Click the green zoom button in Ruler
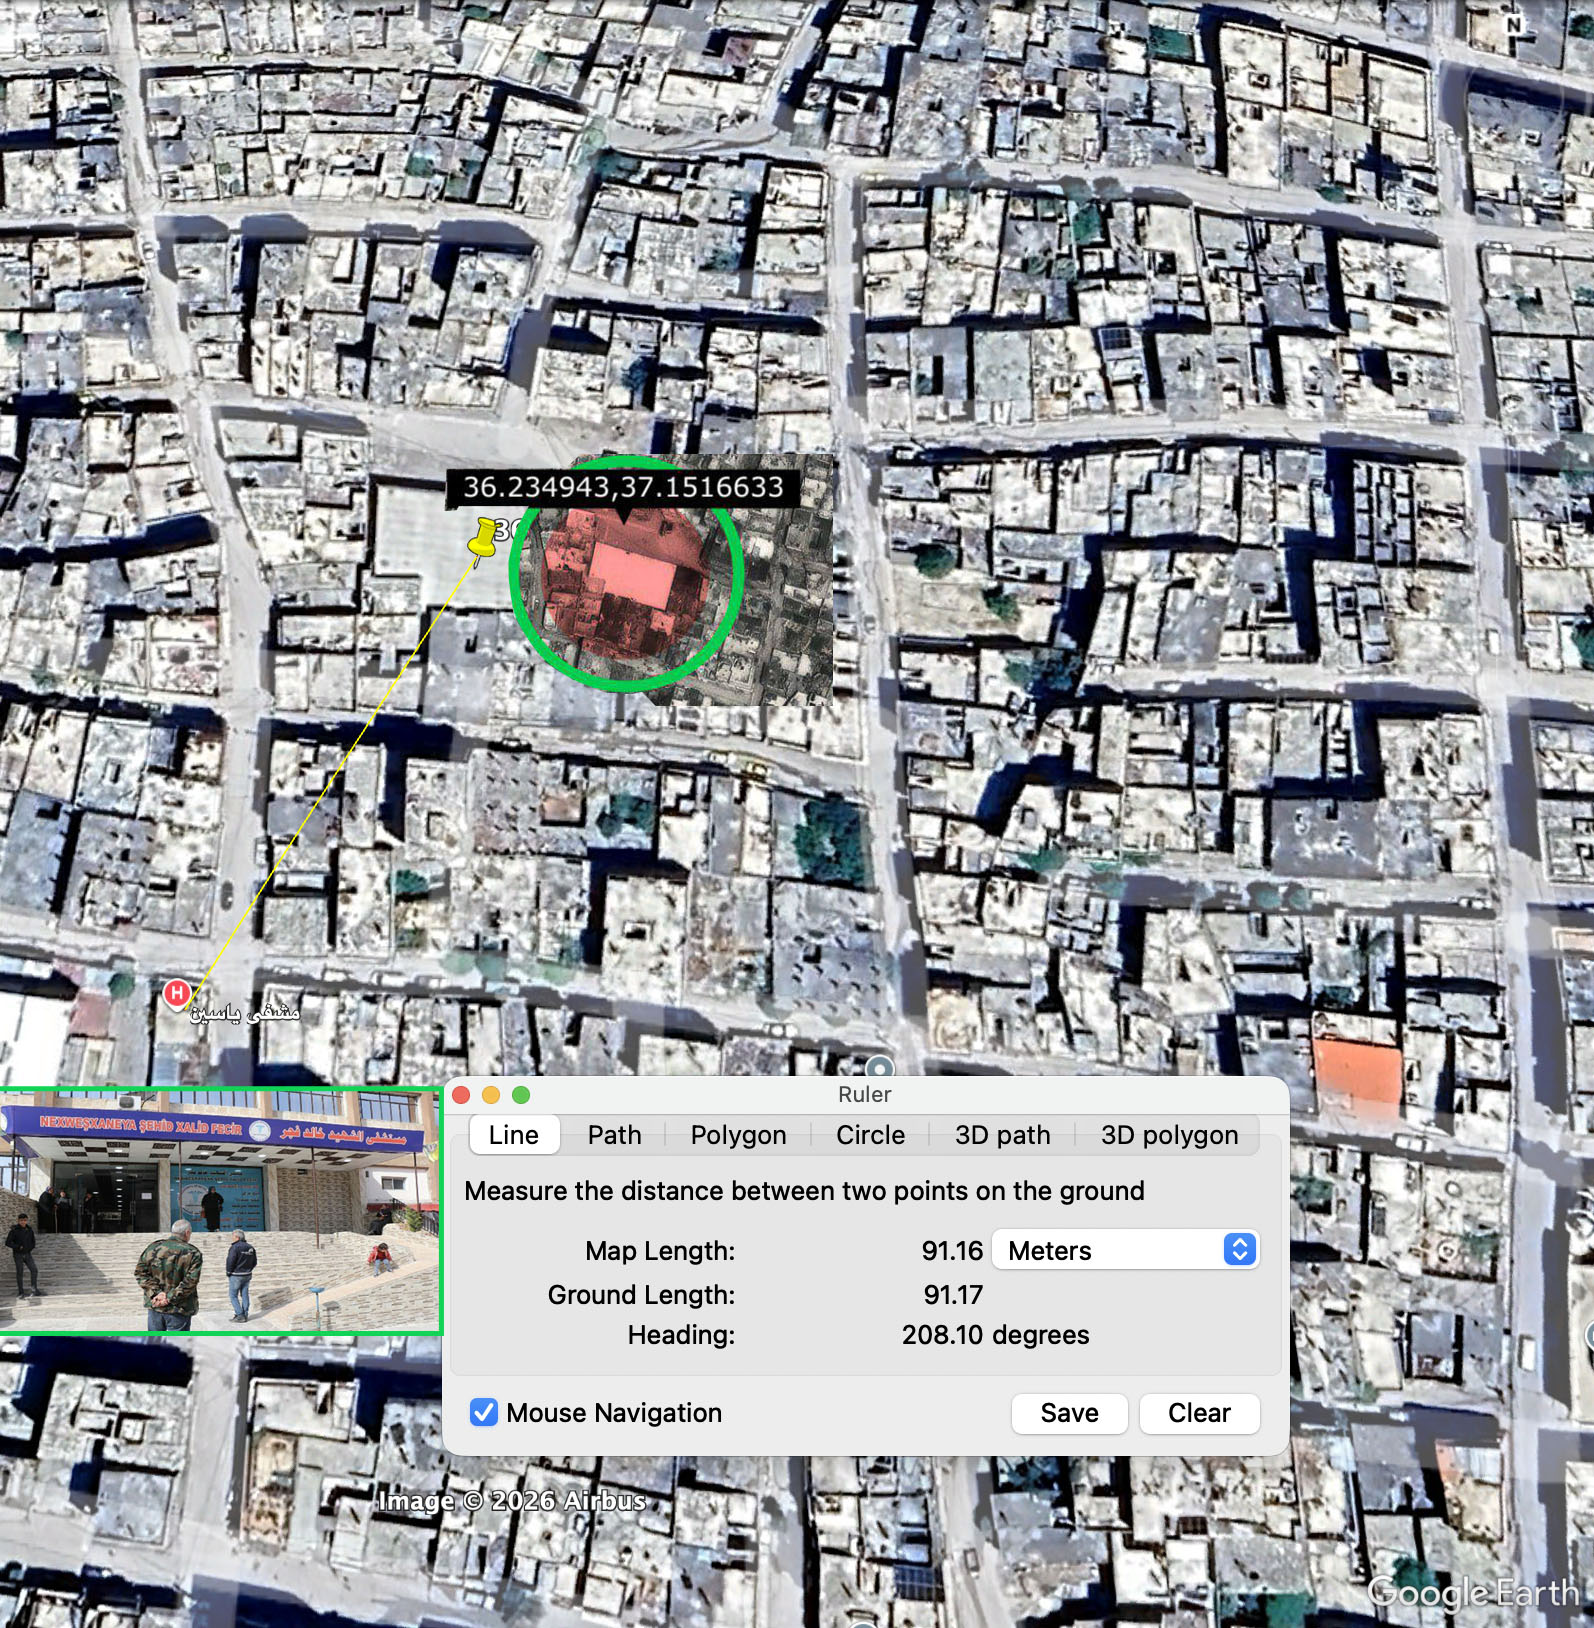The image size is (1594, 1628). click(x=520, y=1094)
